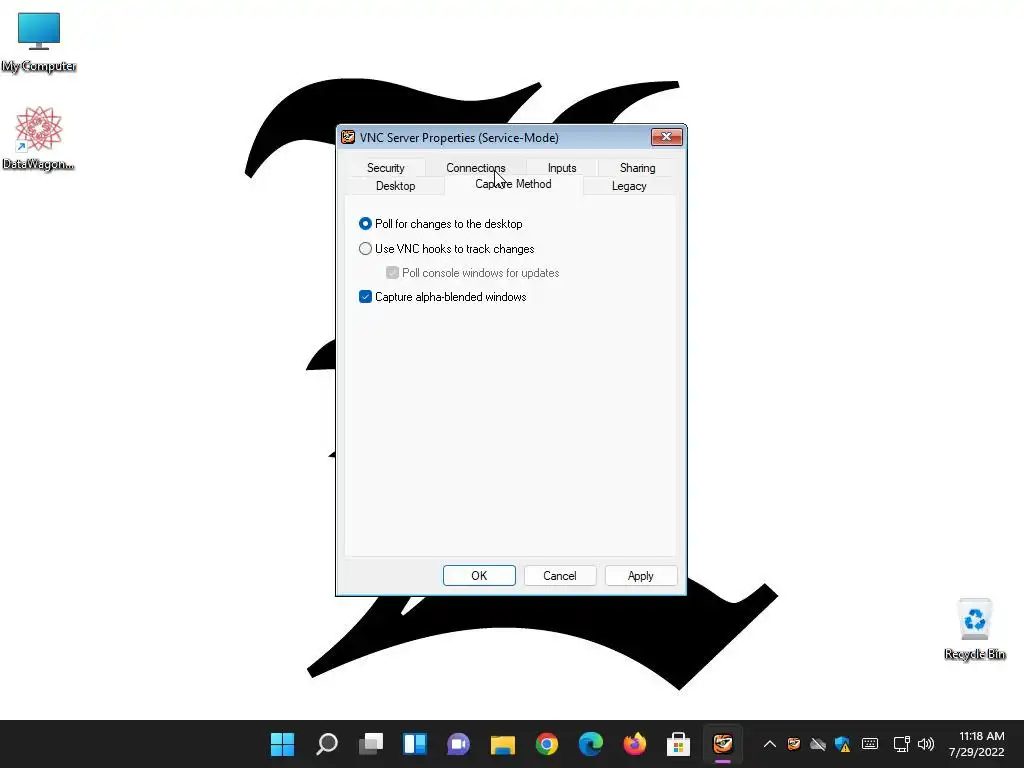
Task: Switch to the Sharing tab
Action: [x=637, y=168]
